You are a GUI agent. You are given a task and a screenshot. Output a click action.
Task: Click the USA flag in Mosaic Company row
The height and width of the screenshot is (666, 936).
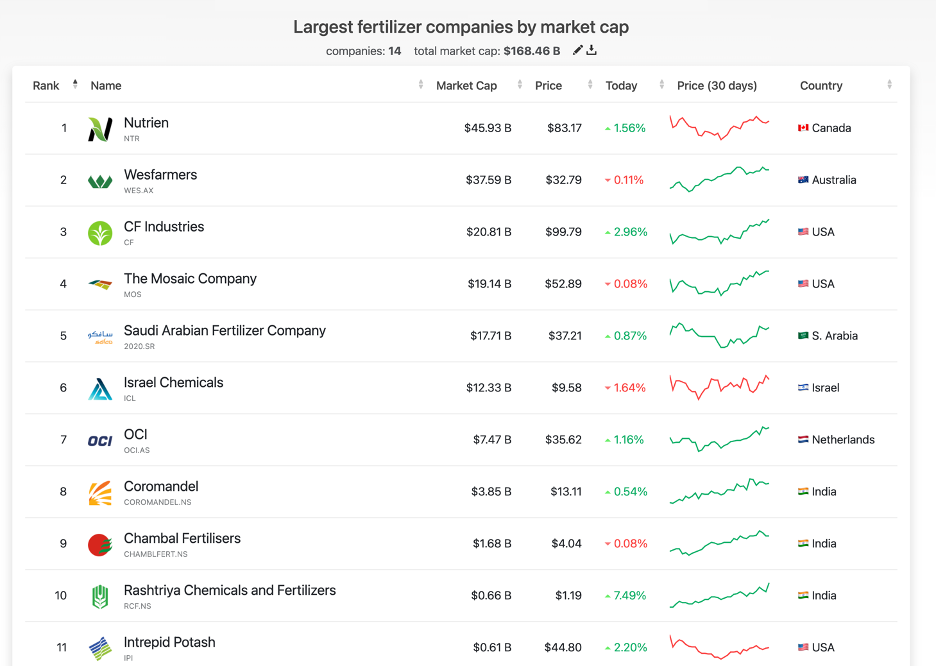pyautogui.click(x=803, y=283)
